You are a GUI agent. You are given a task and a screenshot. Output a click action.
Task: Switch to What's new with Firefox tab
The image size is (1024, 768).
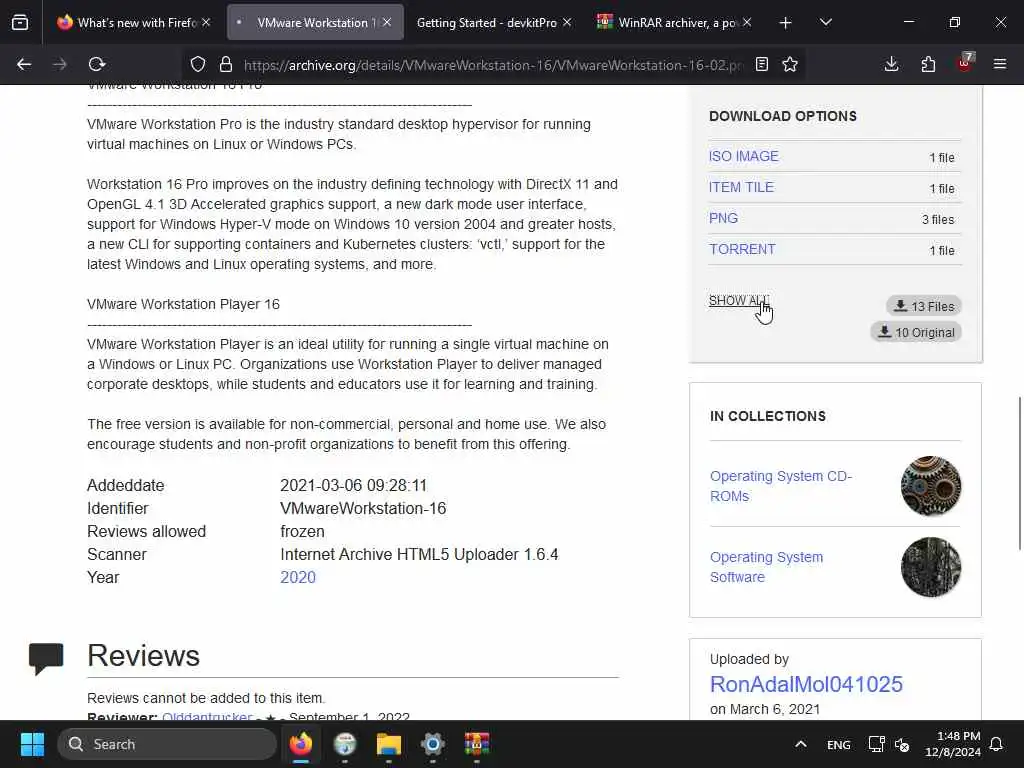tap(134, 22)
